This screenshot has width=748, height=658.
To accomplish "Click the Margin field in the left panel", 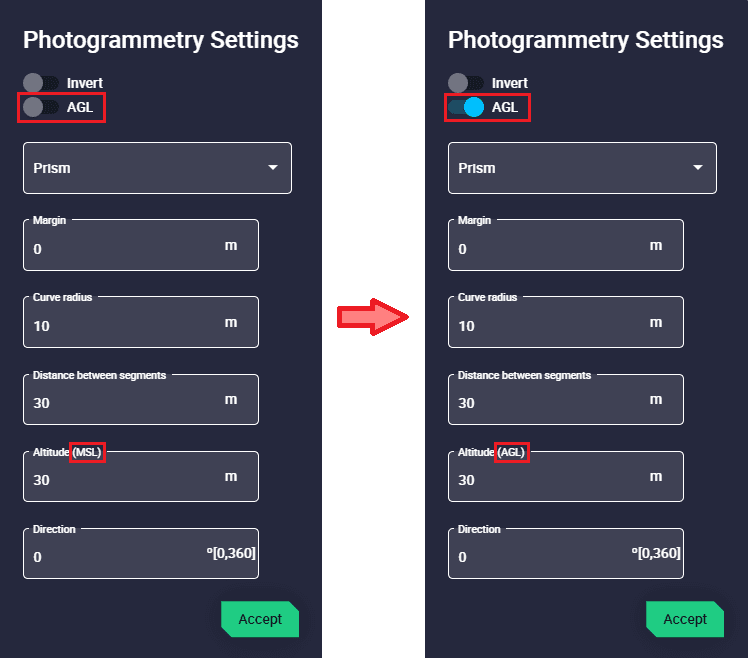I will tap(125, 248).
